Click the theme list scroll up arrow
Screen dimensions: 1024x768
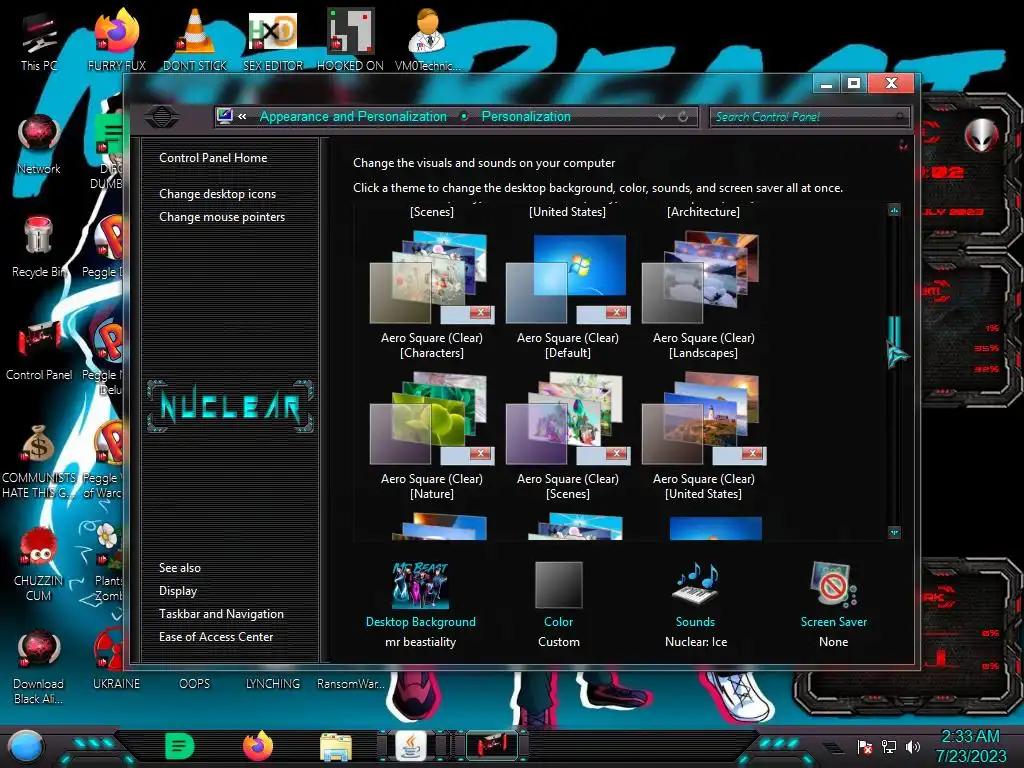click(x=894, y=210)
